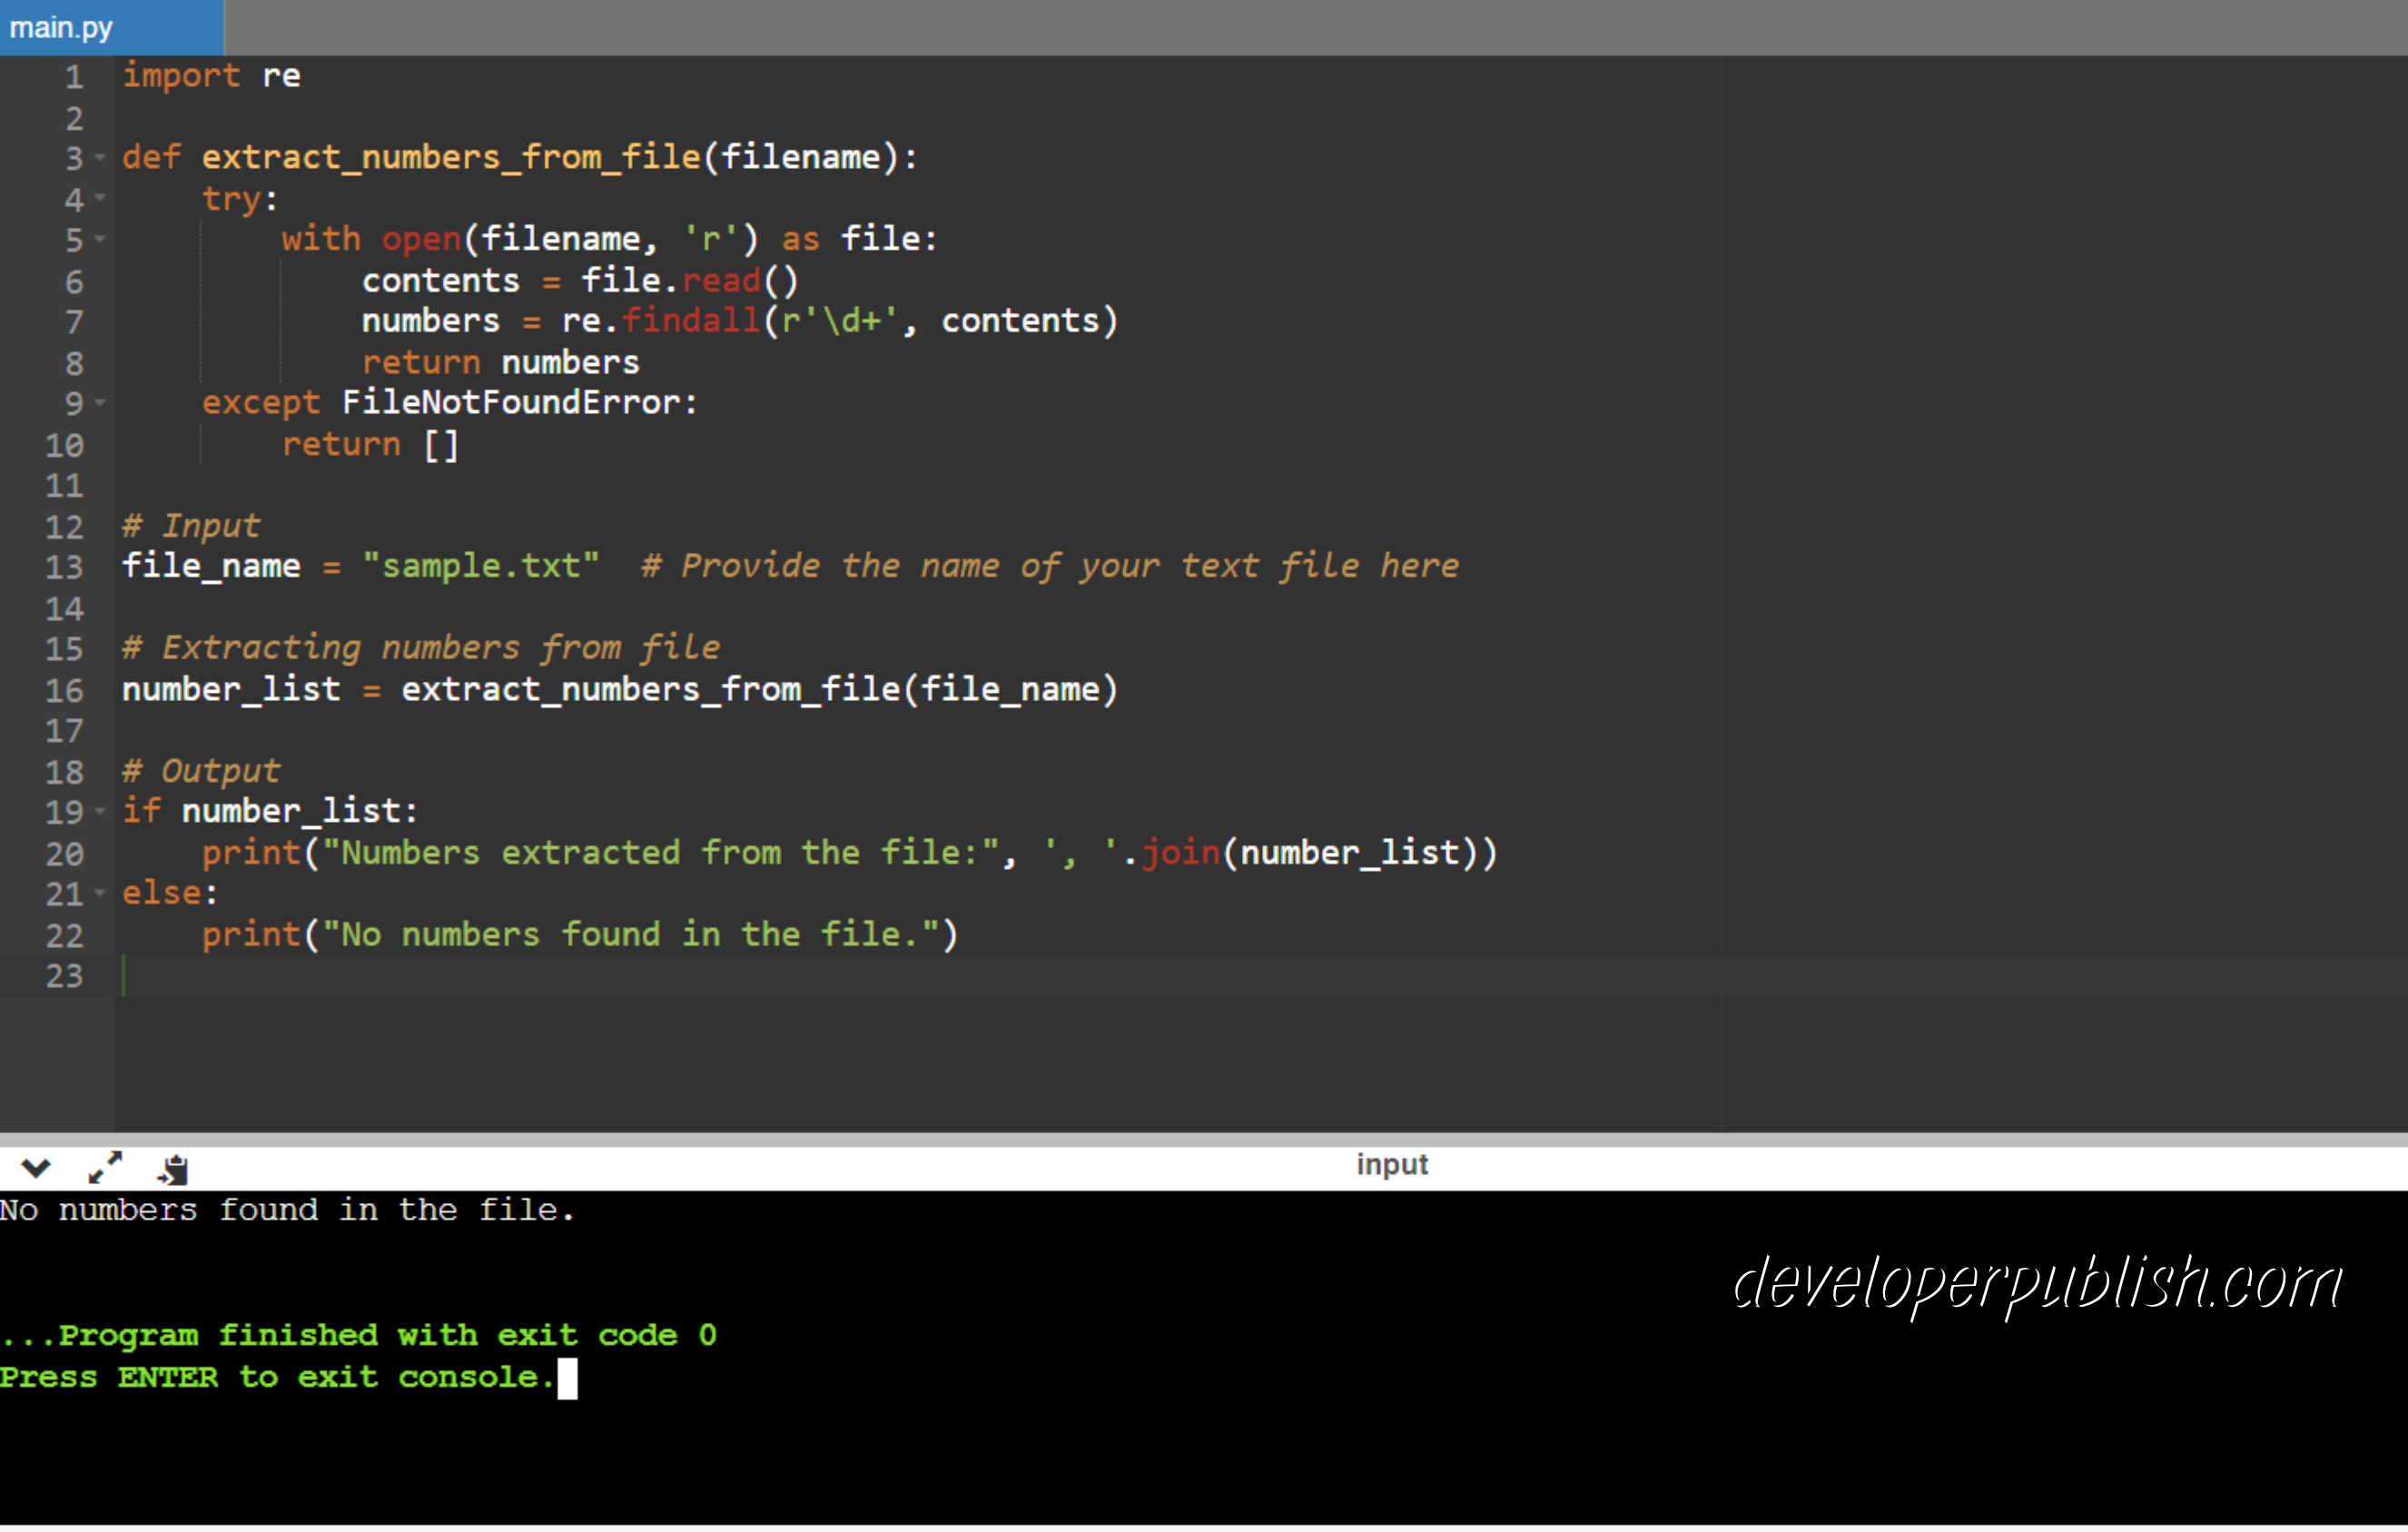Collapse the console output panel chevron
The height and width of the screenshot is (1532, 2408).
(36, 1168)
